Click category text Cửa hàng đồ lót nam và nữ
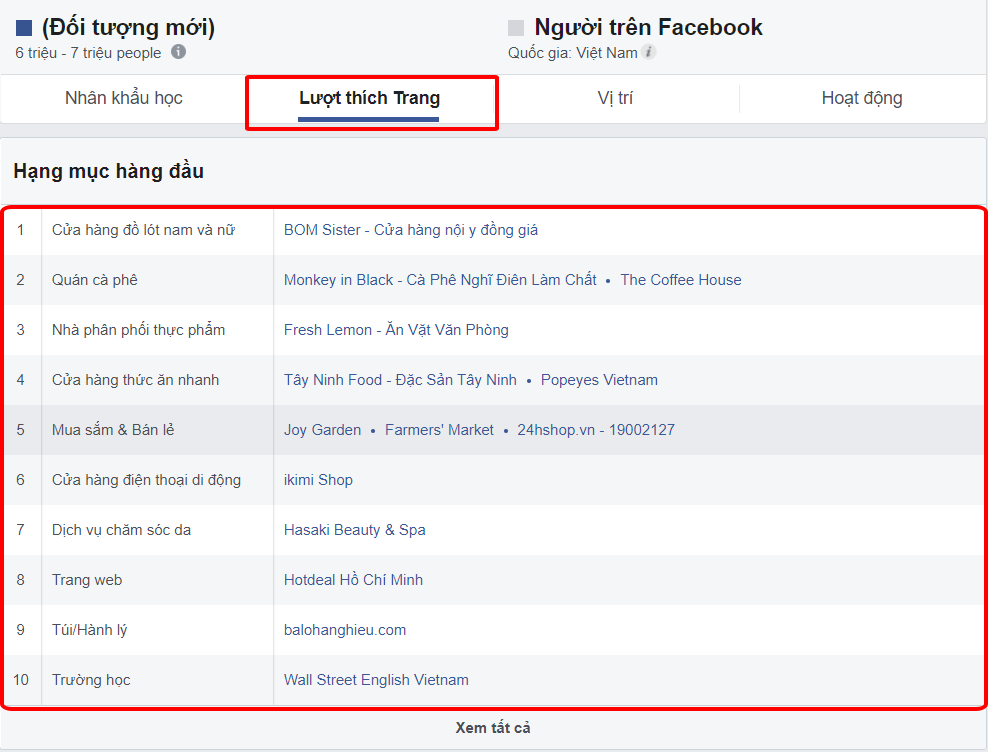The height and width of the screenshot is (752, 988). [x=144, y=230]
